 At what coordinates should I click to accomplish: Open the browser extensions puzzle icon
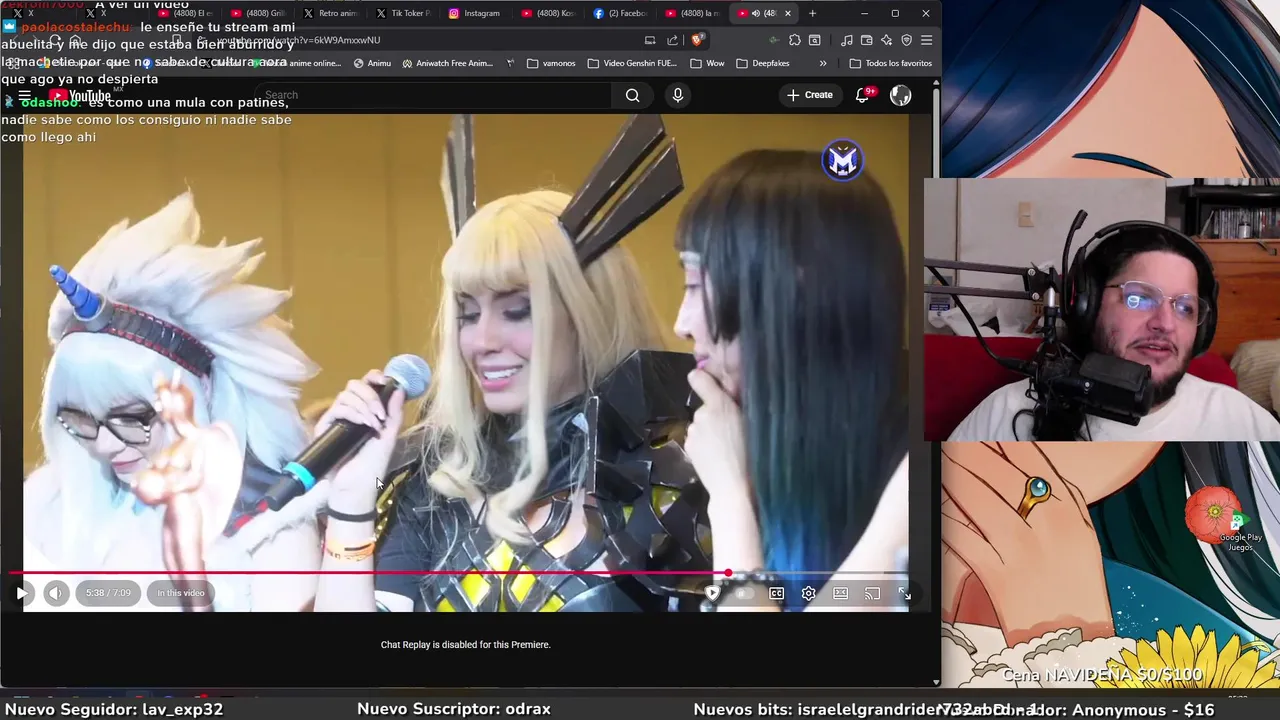794,40
